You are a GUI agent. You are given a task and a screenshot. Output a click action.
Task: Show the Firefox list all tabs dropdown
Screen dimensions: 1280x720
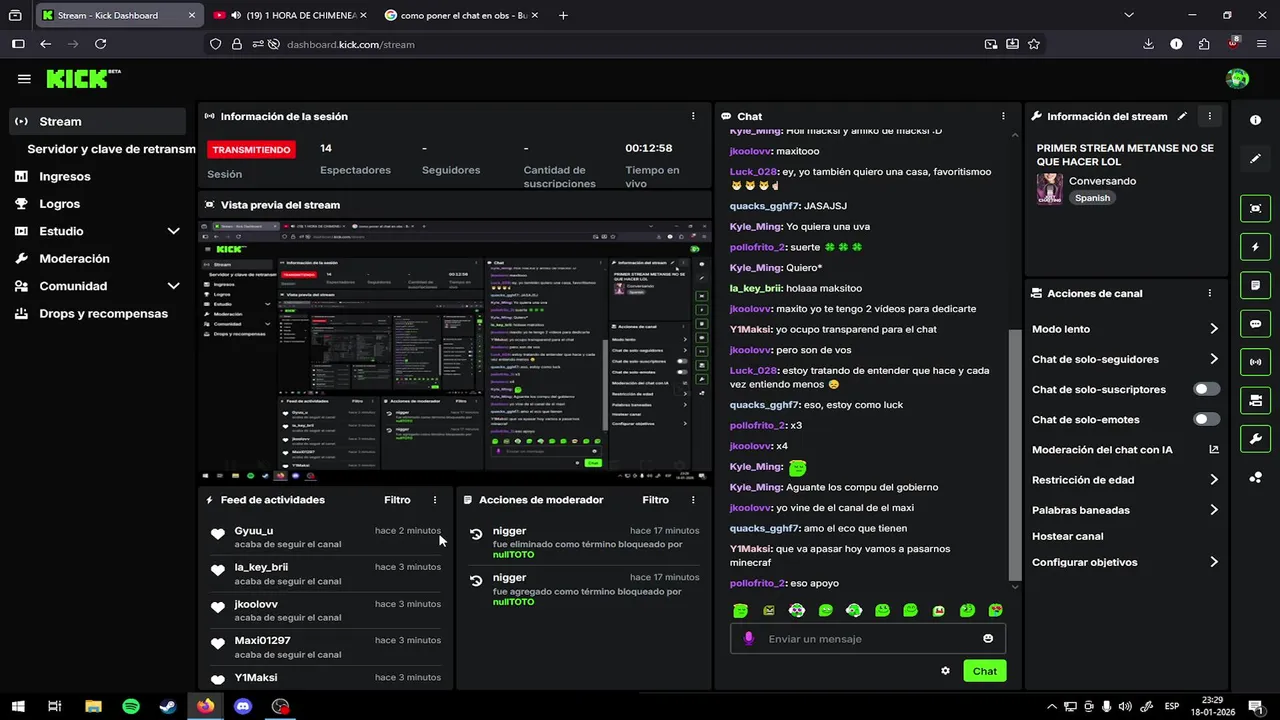coord(1129,15)
